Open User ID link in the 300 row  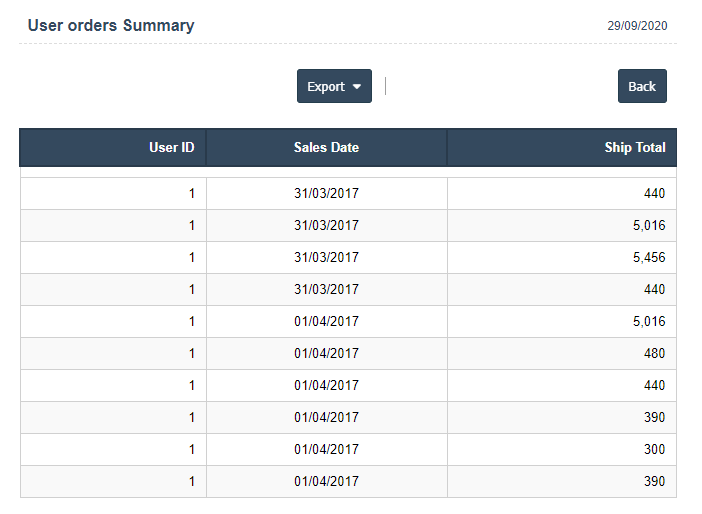(x=191, y=450)
